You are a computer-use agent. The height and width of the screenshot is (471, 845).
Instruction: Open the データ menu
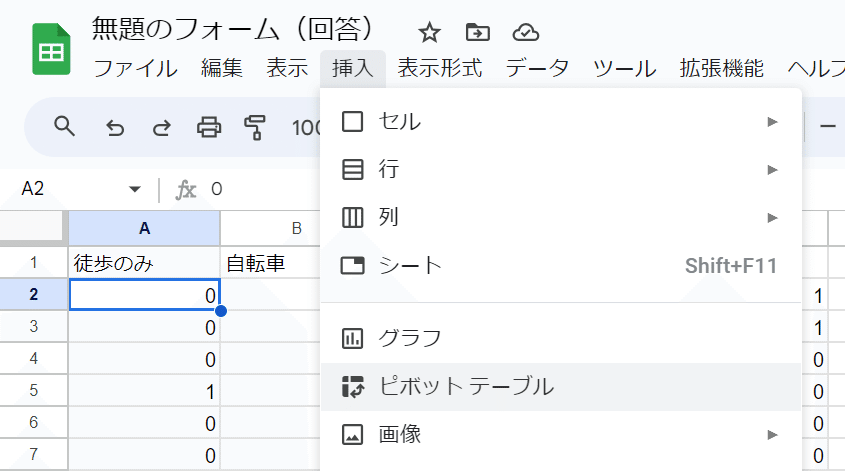pyautogui.click(x=537, y=69)
